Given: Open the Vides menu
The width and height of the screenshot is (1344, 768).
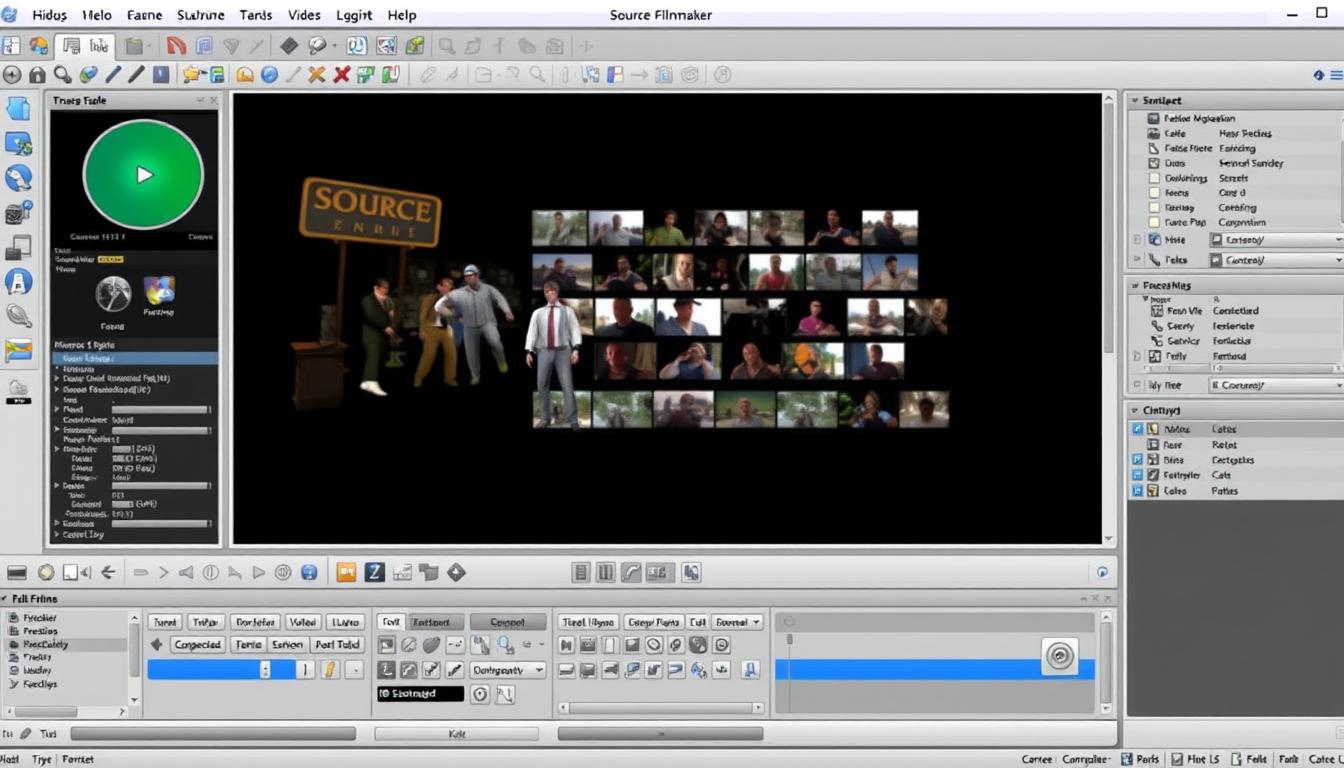Looking at the screenshot, I should [x=304, y=15].
